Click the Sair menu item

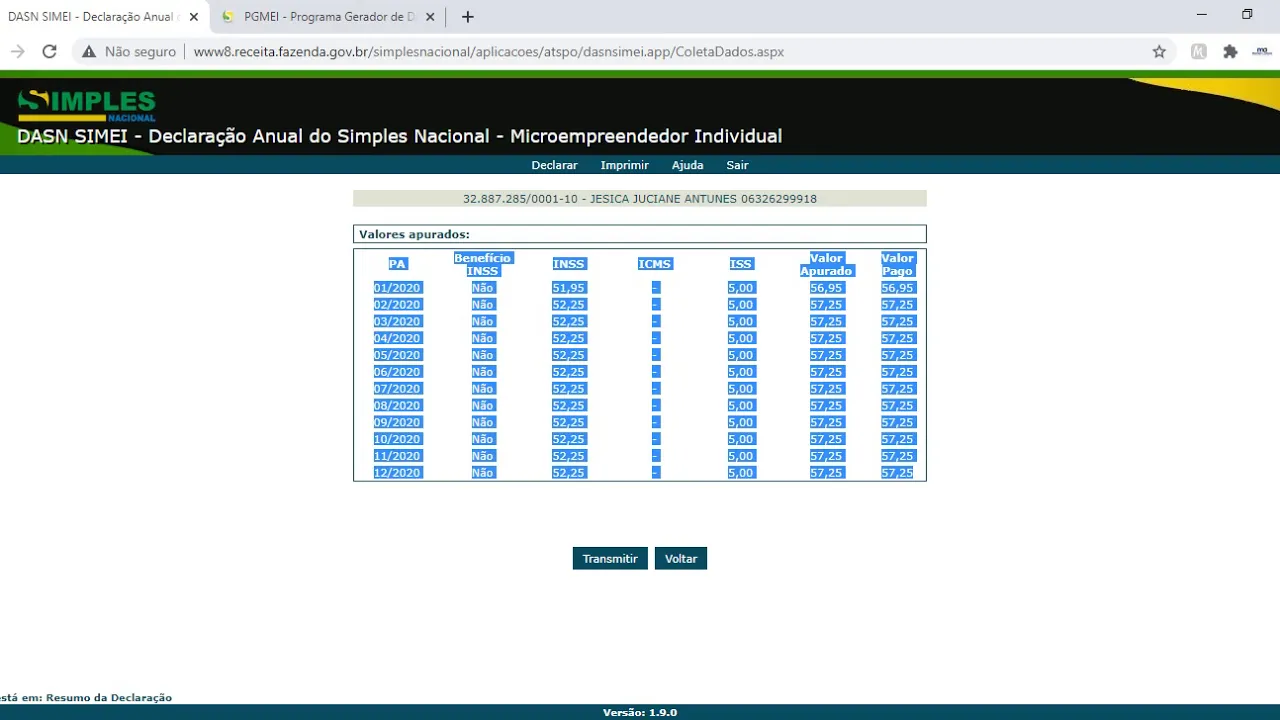click(737, 165)
